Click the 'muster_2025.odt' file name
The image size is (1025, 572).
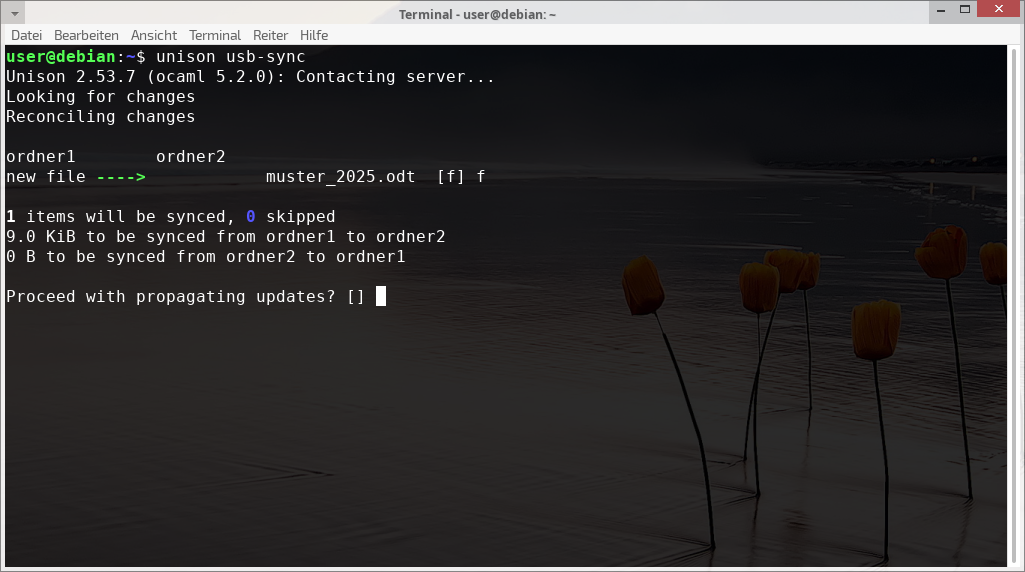pos(341,177)
